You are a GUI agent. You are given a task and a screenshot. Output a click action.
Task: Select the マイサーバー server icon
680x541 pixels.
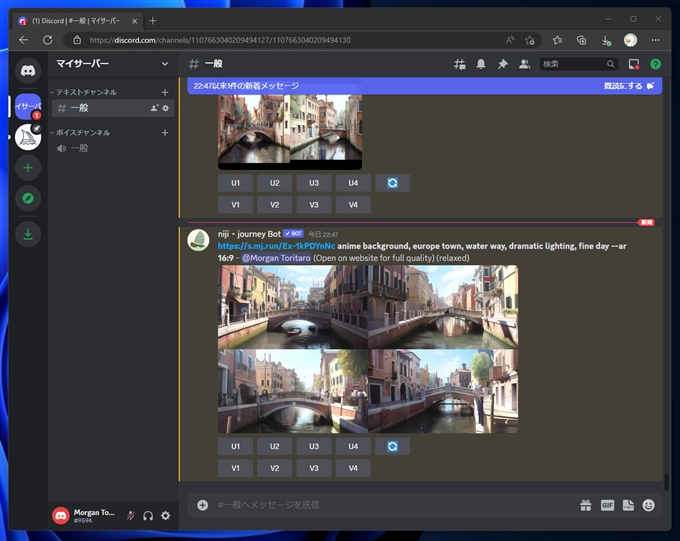coord(28,106)
